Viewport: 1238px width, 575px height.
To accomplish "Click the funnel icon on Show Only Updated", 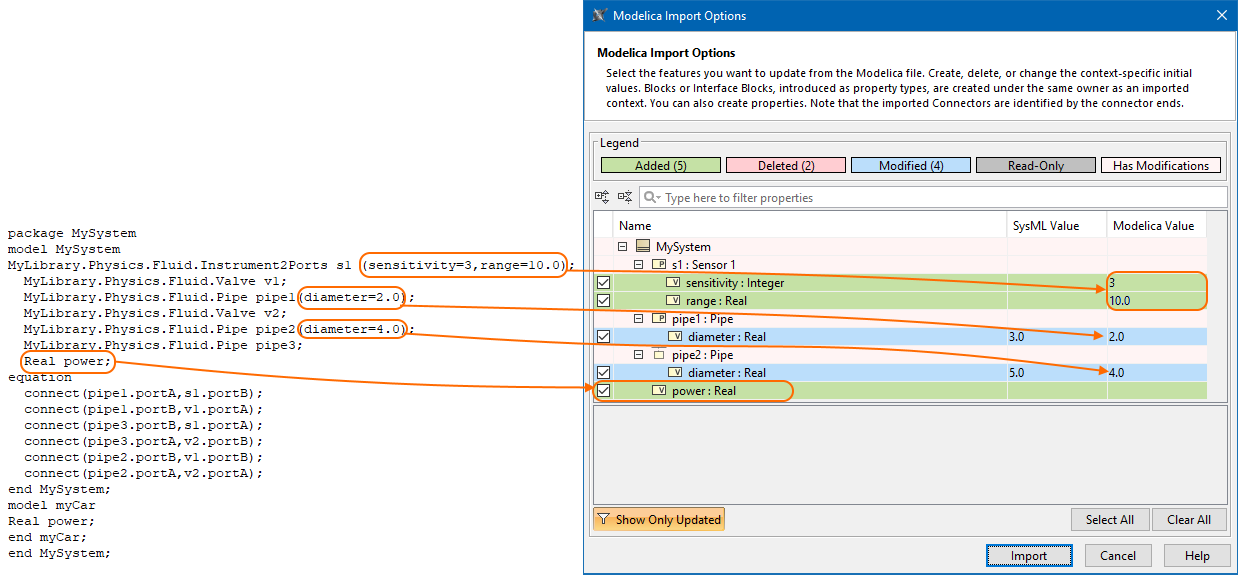I will click(603, 520).
